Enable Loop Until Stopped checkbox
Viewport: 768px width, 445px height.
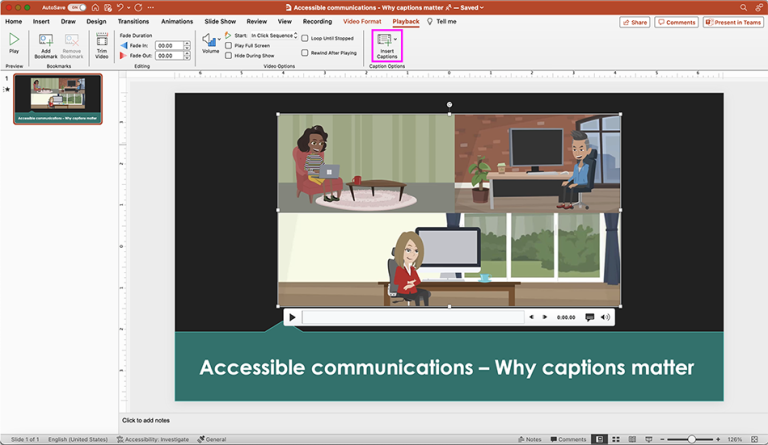305,38
